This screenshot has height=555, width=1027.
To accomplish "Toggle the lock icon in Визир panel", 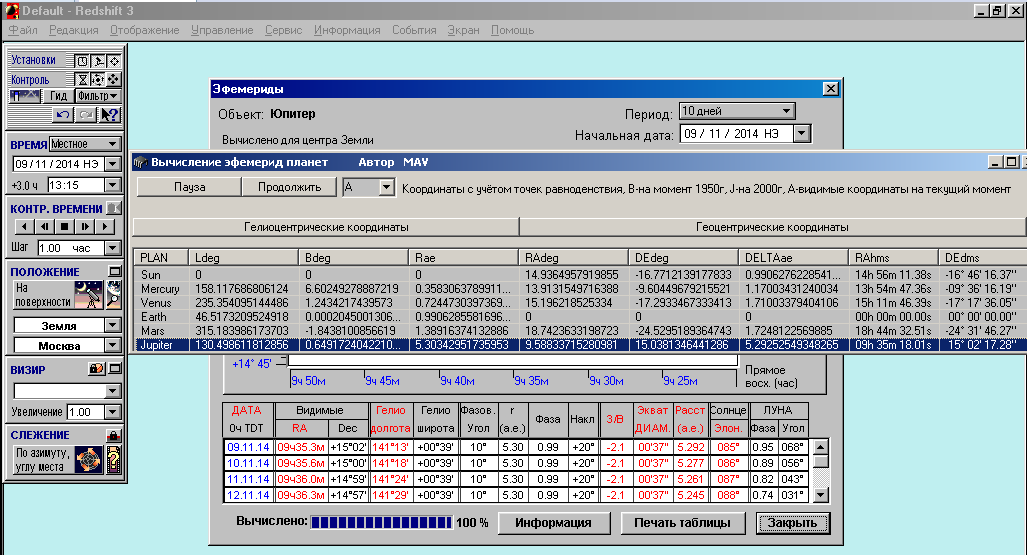I will [97, 369].
